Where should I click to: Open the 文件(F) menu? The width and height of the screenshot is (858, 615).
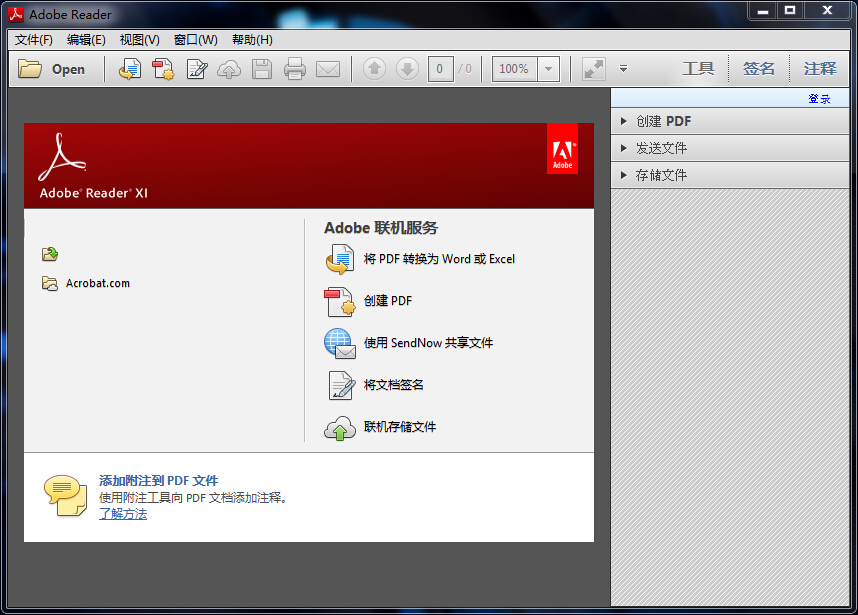click(x=33, y=40)
